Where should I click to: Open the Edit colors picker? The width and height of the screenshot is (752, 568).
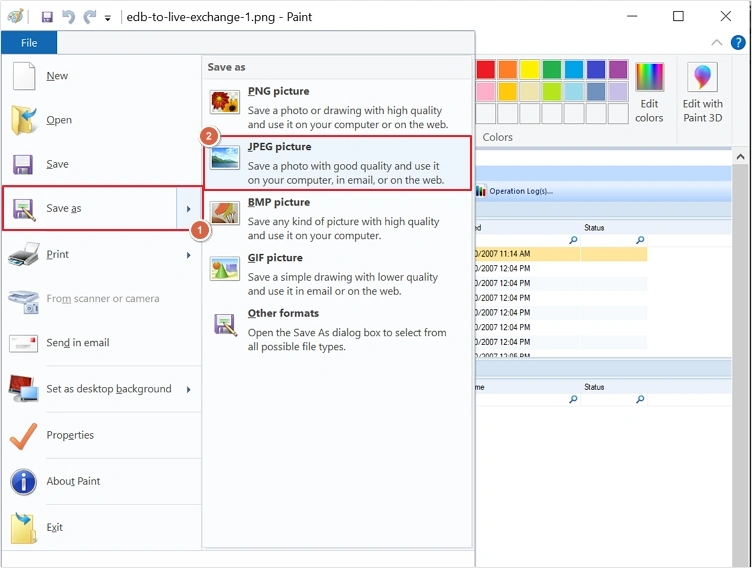(649, 92)
